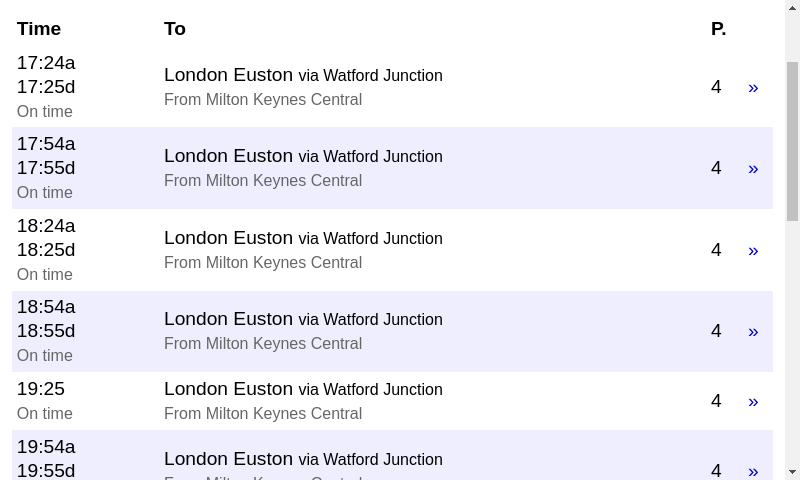800x480 pixels.
Task: Open details arrow for 18:24 train
Action: [x=753, y=251]
